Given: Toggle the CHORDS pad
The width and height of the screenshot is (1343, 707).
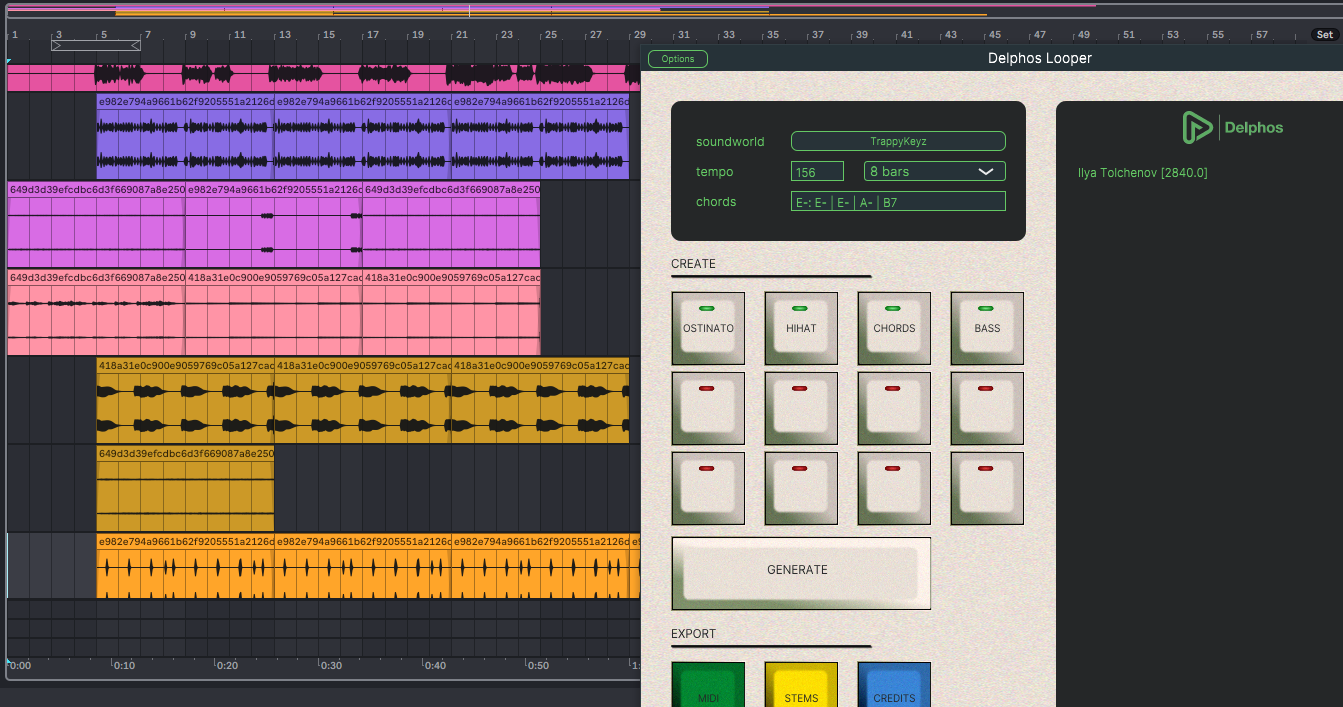Looking at the screenshot, I should click(893, 328).
